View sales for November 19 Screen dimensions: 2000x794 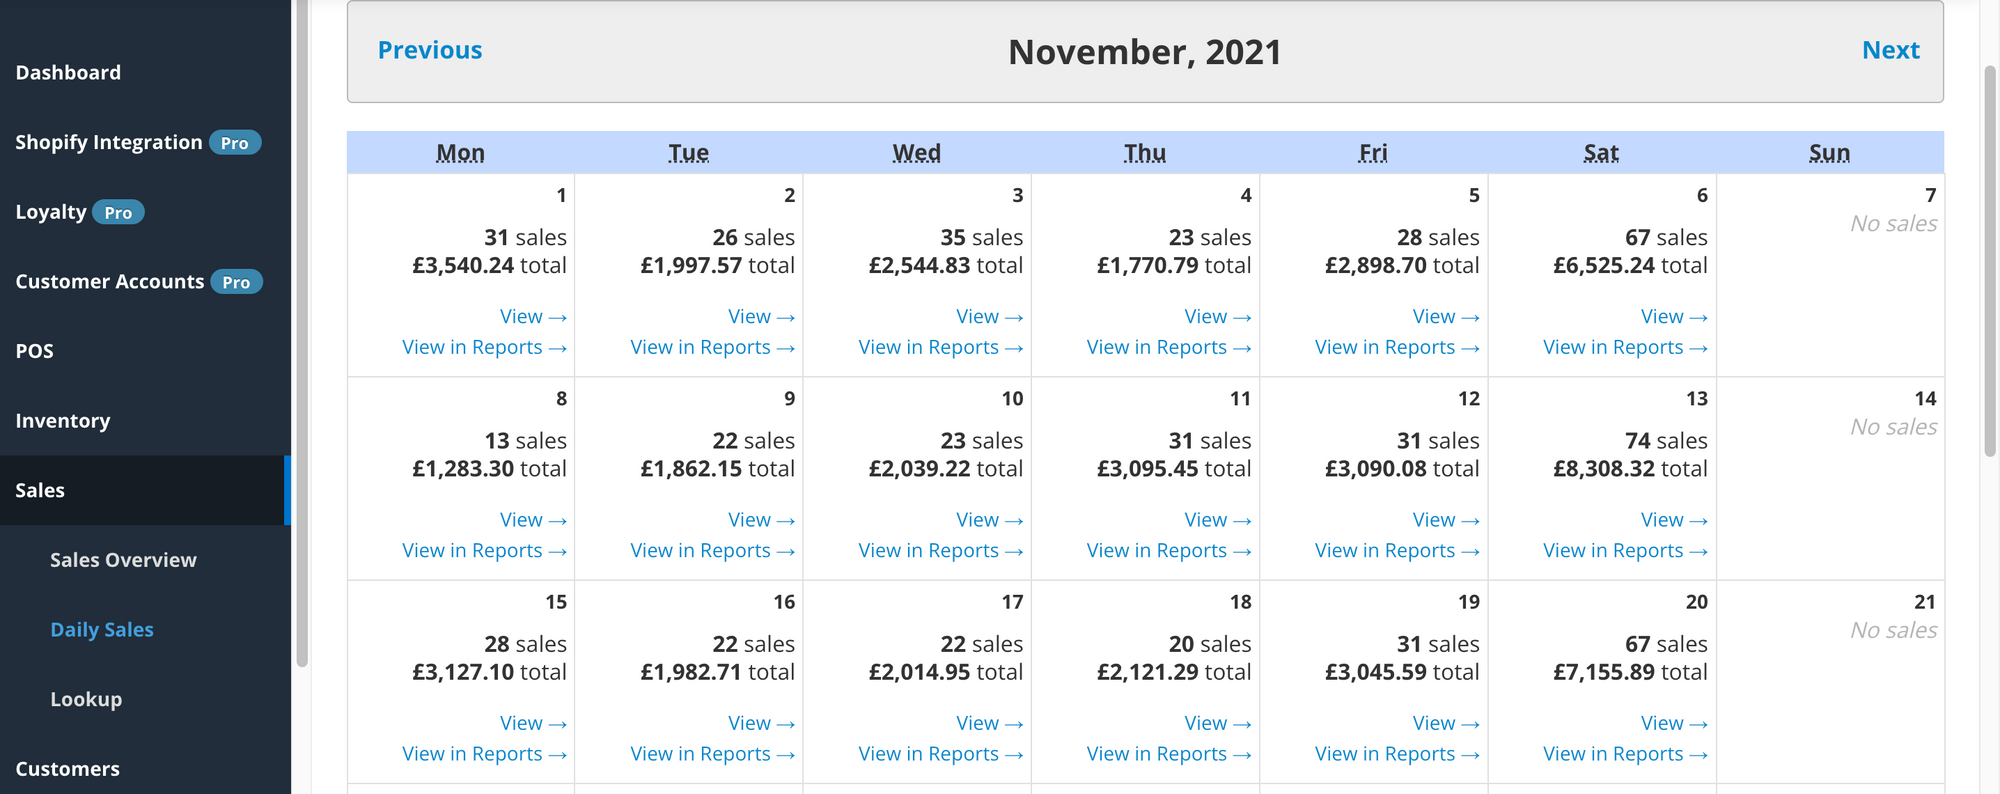tap(1446, 723)
